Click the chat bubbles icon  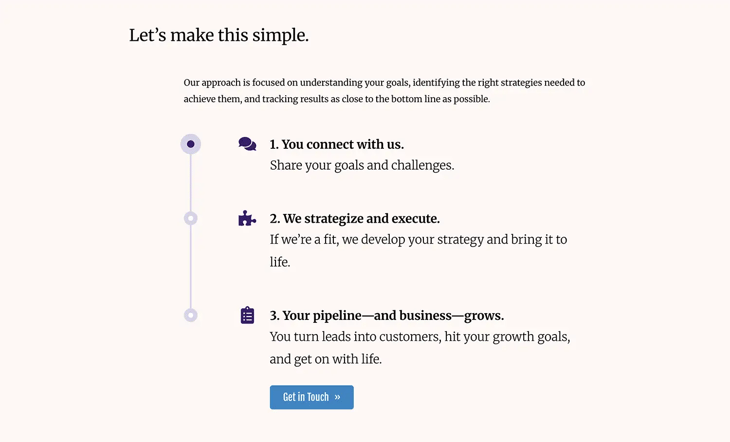tap(247, 144)
